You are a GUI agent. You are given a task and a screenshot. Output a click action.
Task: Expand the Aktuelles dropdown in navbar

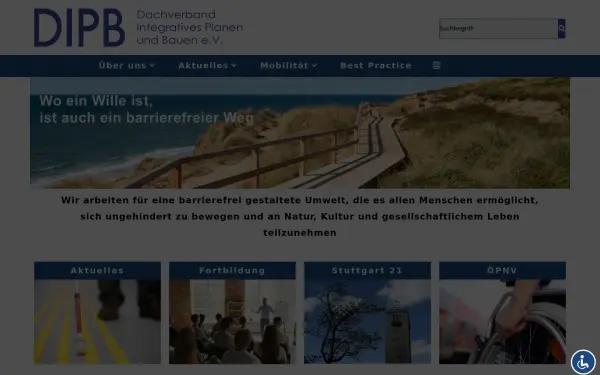[207, 65]
